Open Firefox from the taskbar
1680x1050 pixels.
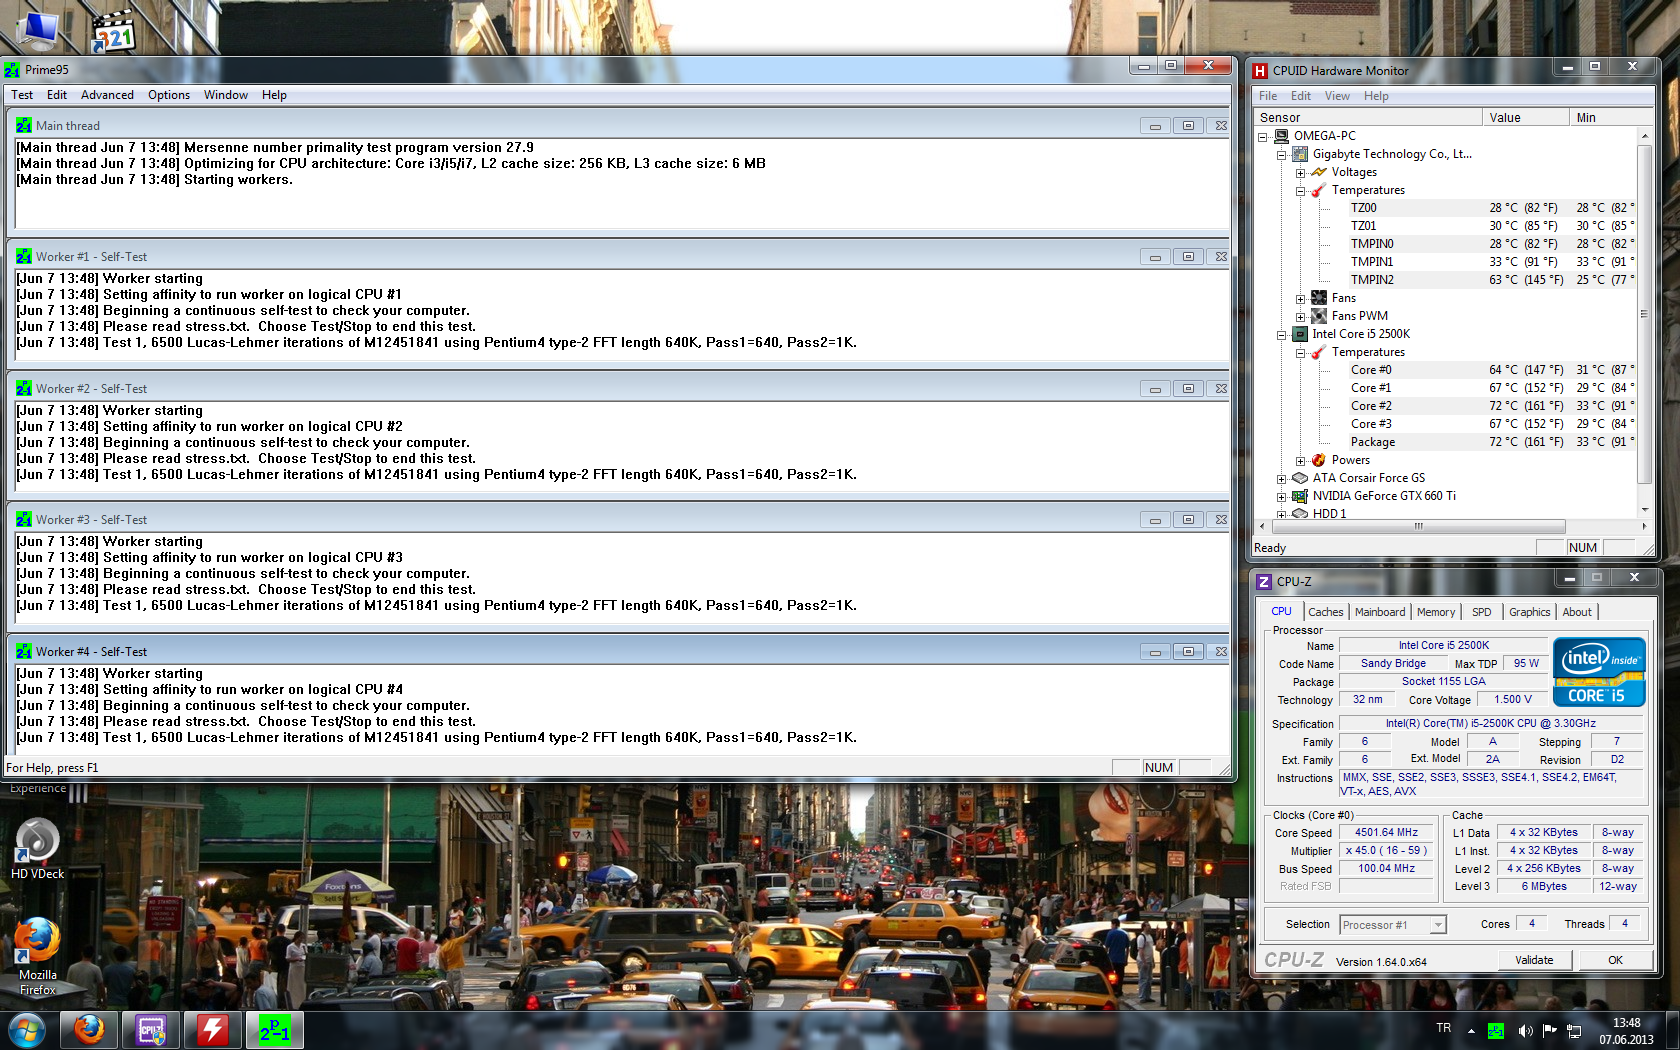89,1030
